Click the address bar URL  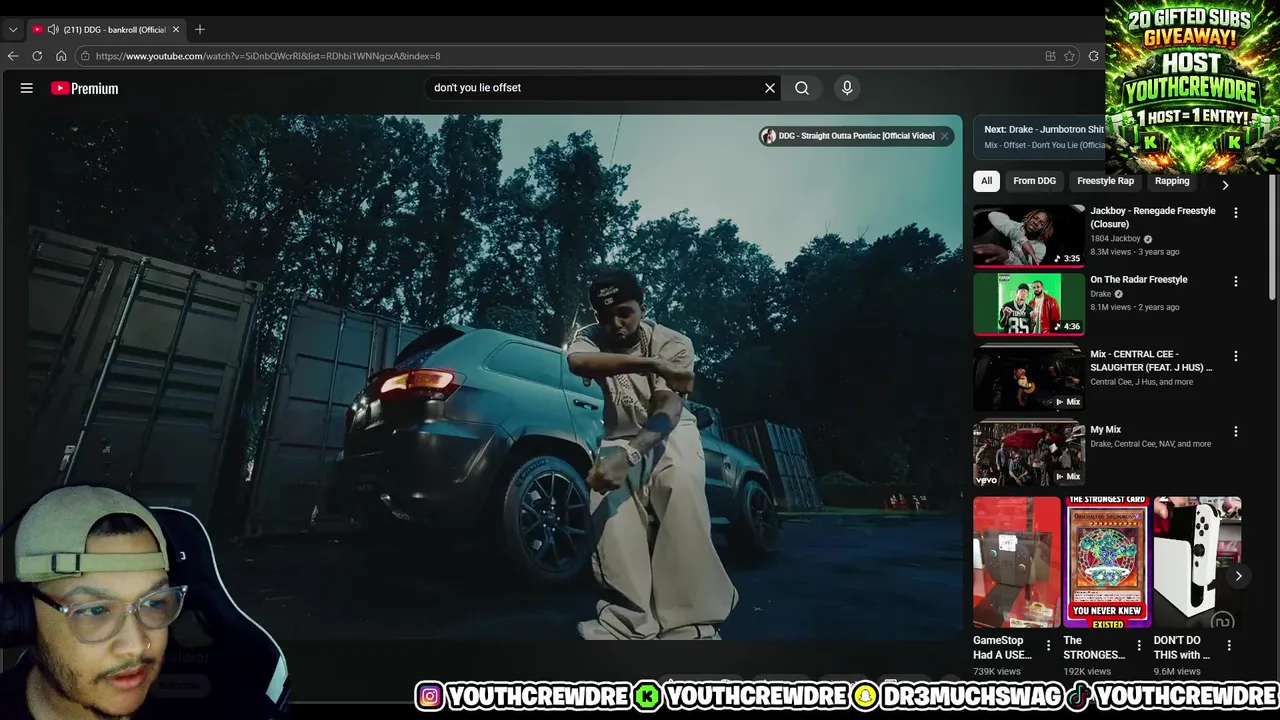(268, 56)
